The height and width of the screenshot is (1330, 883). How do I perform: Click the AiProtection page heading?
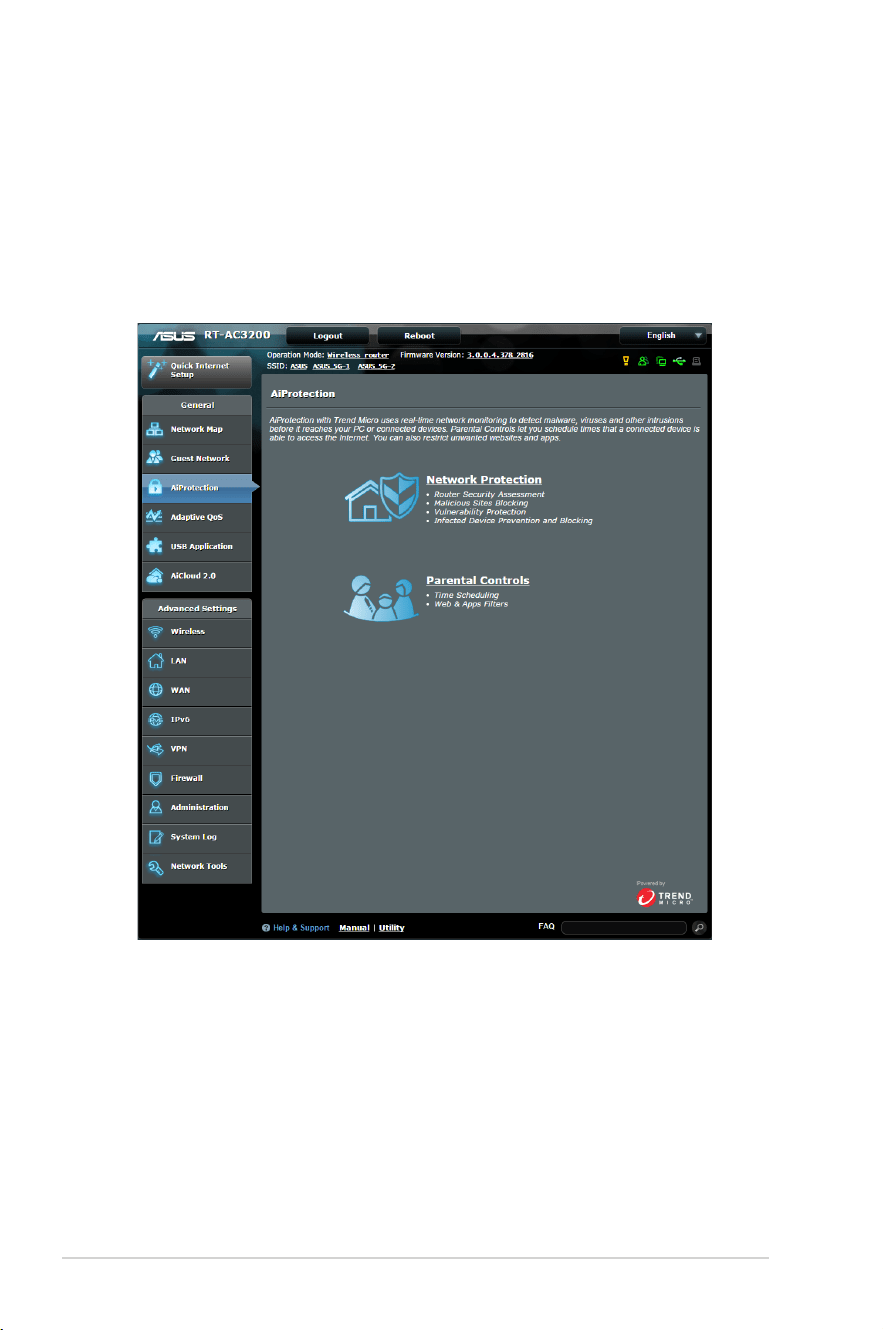(303, 394)
